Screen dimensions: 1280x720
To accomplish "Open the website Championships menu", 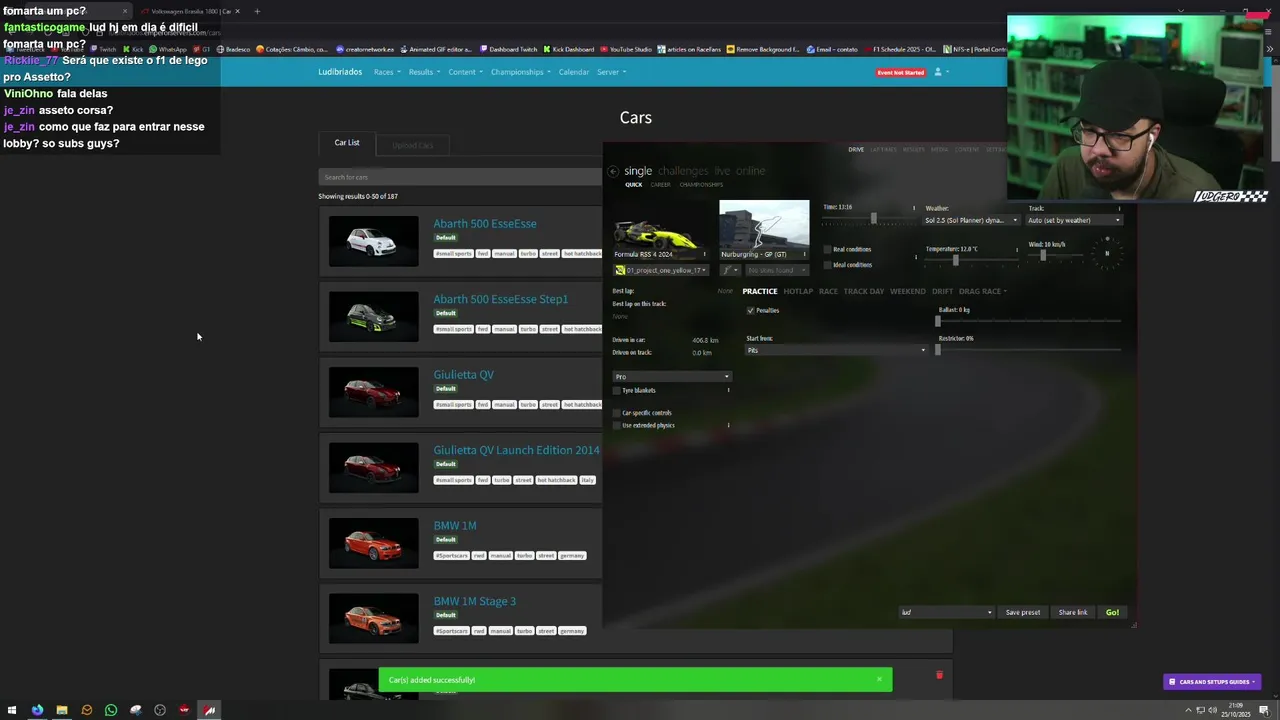I will coord(520,72).
